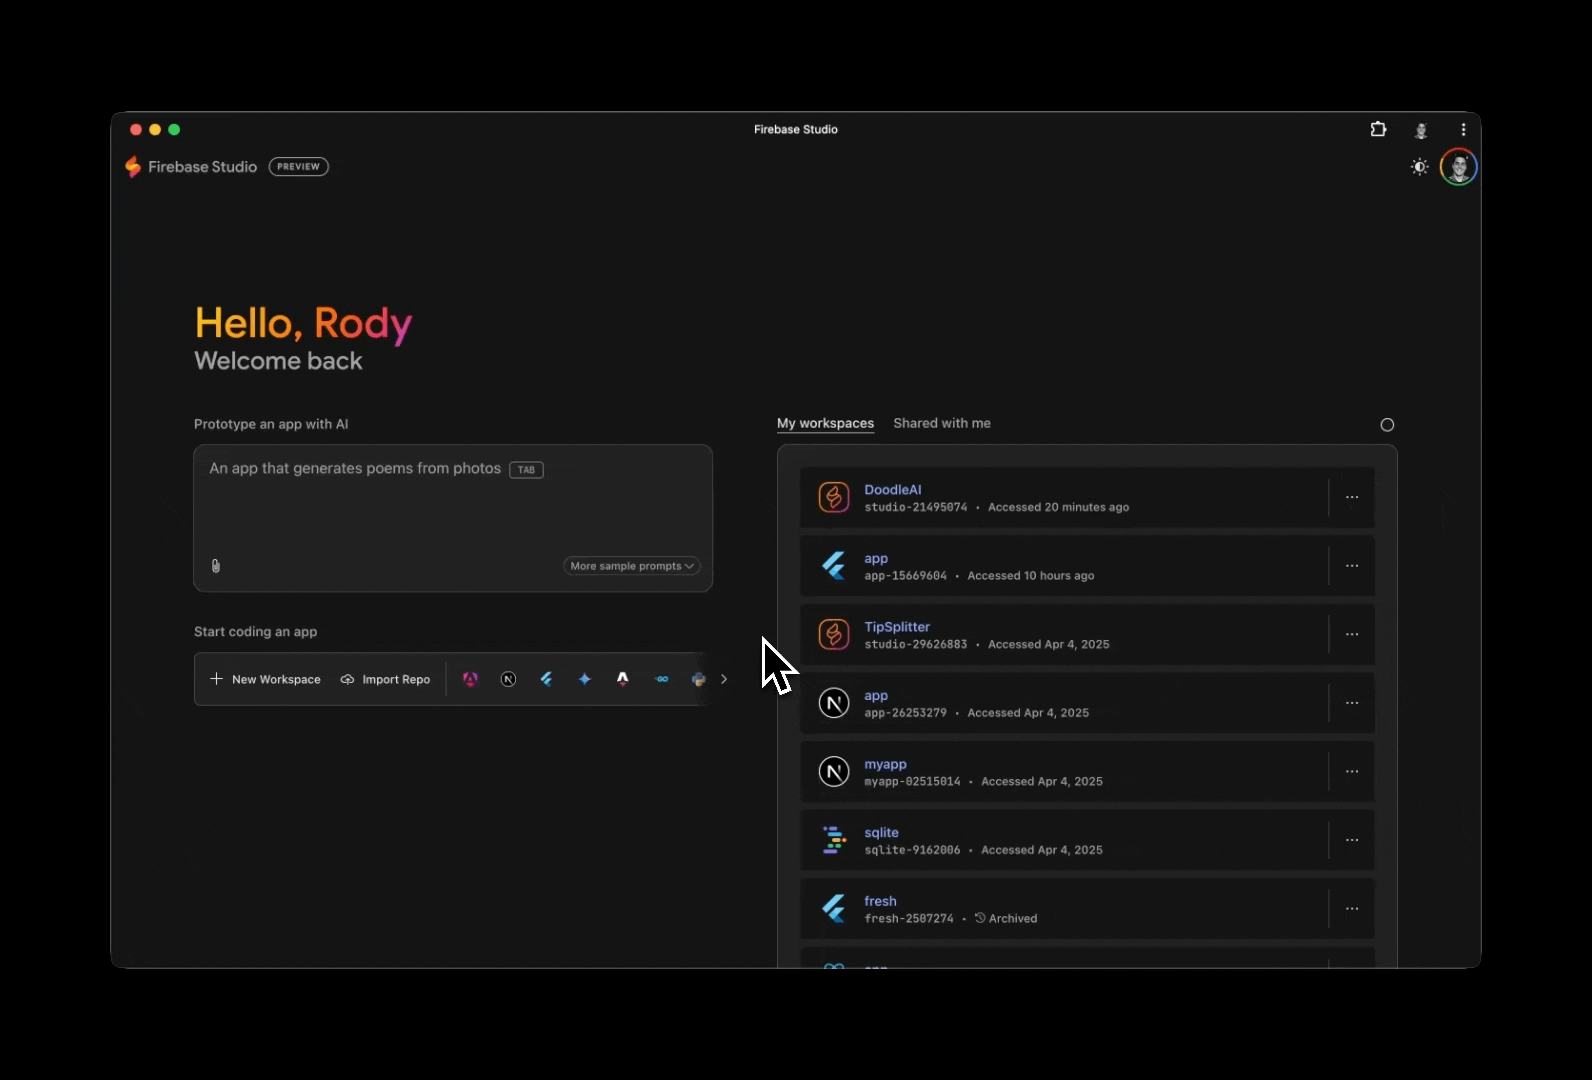1592x1080 pixels.
Task: Click the Angular template icon
Action: click(x=470, y=679)
